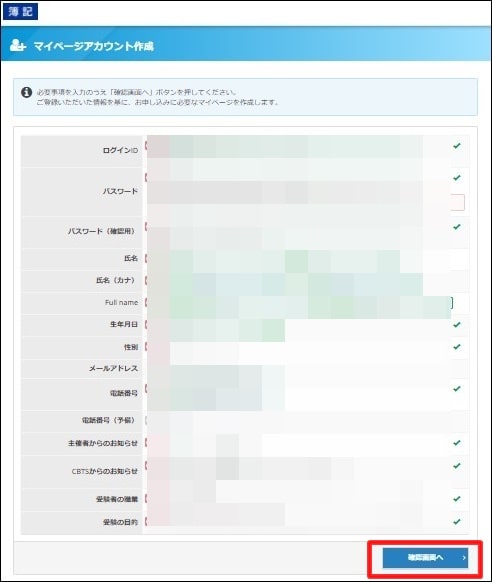
Task: Click the 確認画面へ button
Action: click(425, 558)
